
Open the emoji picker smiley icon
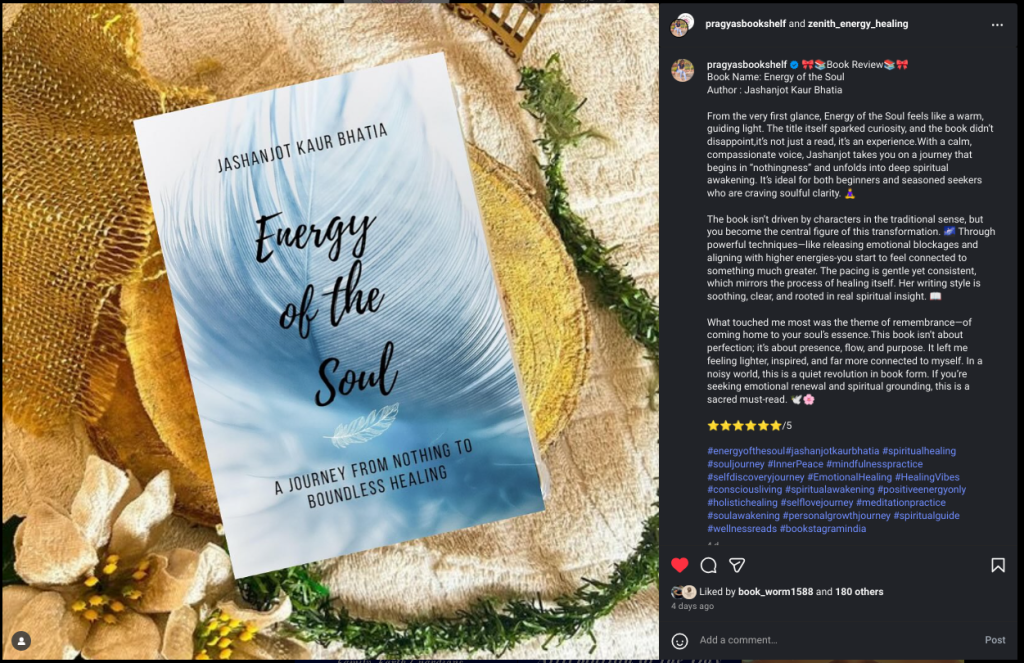680,641
